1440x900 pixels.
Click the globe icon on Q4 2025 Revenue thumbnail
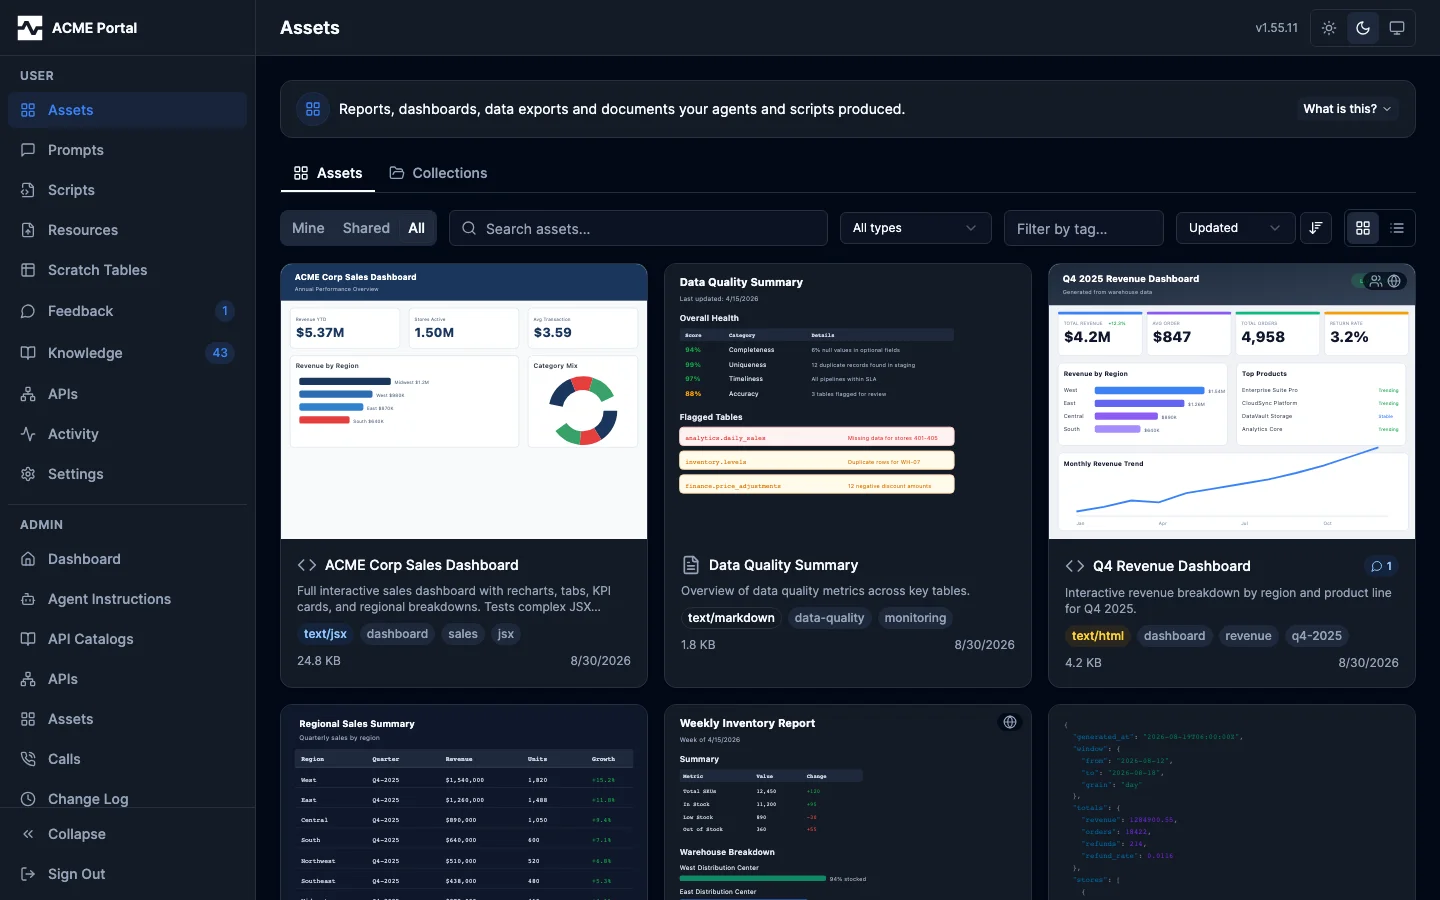click(x=1394, y=281)
